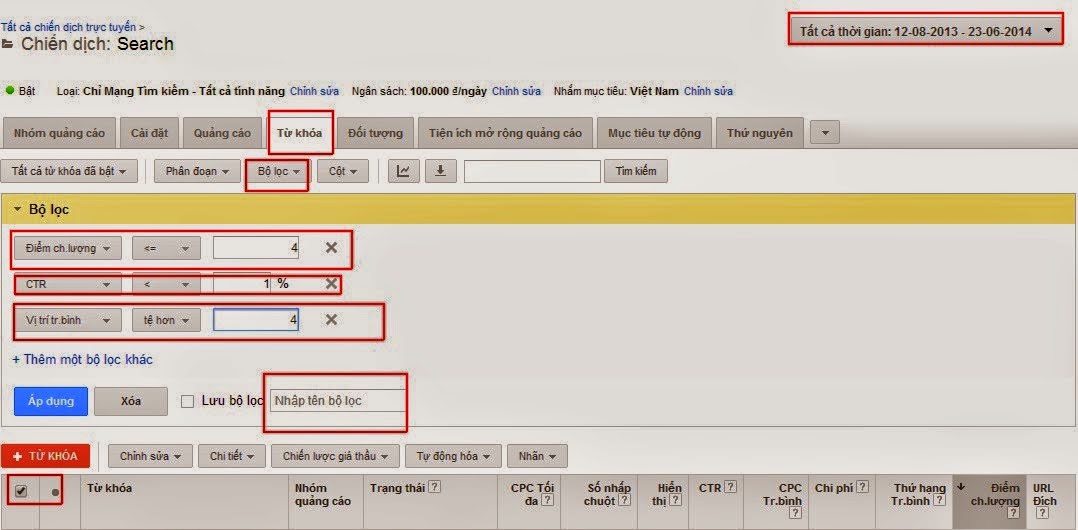Click help icon under CPC Tr.bình

pos(795,514)
